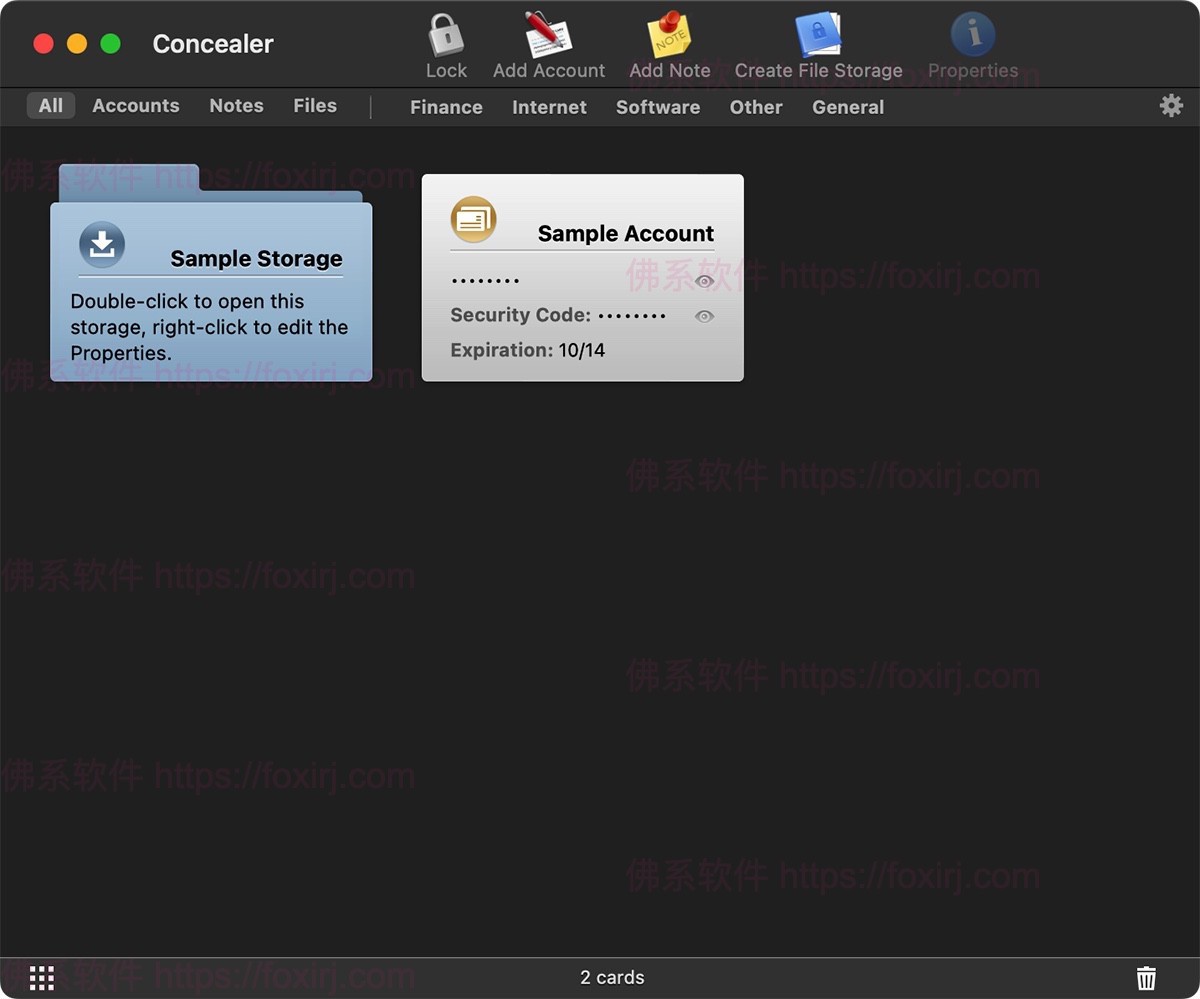Select the All filter toggle
Viewport: 1200px width, 999px height.
[x=50, y=105]
